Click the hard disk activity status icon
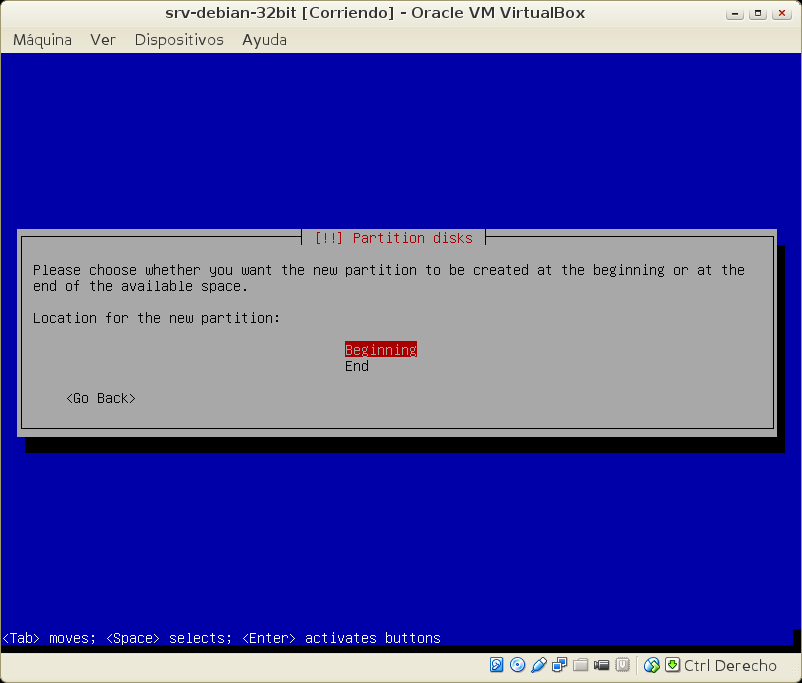Viewport: 802px width, 683px height. (497, 665)
